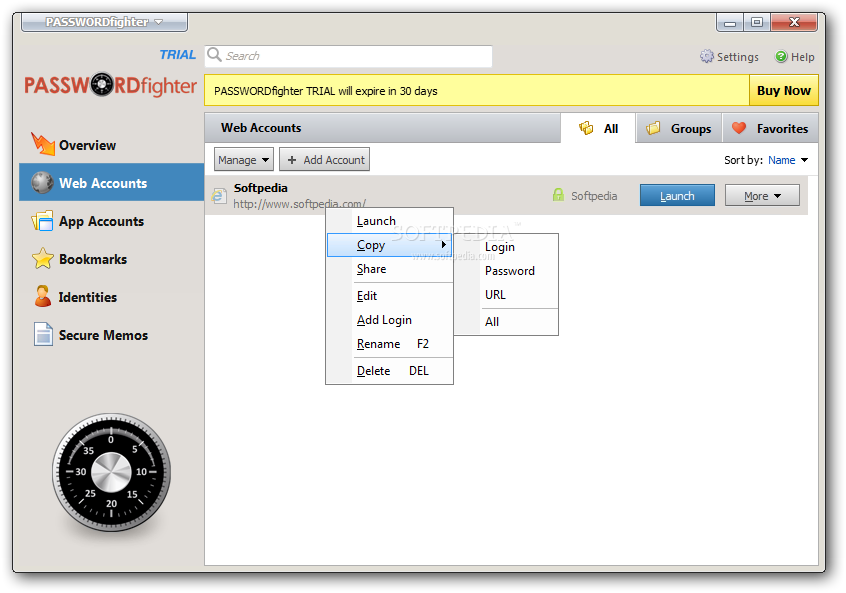Click the Bookmarks star icon
The height and width of the screenshot is (593, 846).
pos(43,258)
